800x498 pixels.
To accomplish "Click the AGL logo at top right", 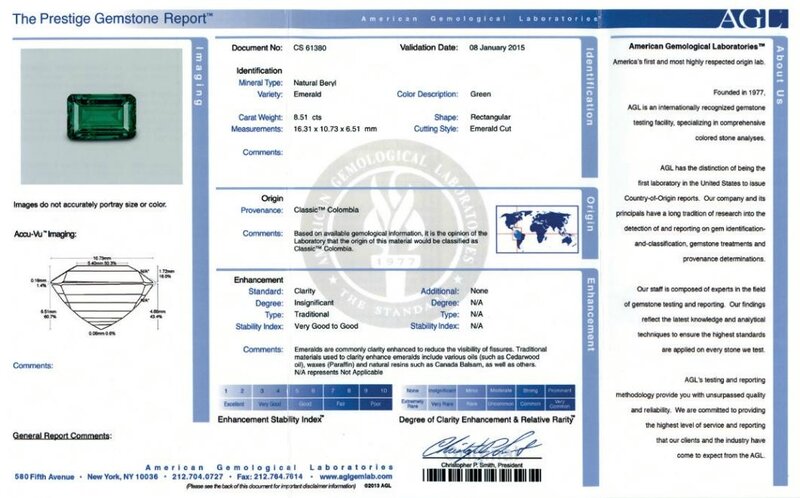I will [x=753, y=19].
